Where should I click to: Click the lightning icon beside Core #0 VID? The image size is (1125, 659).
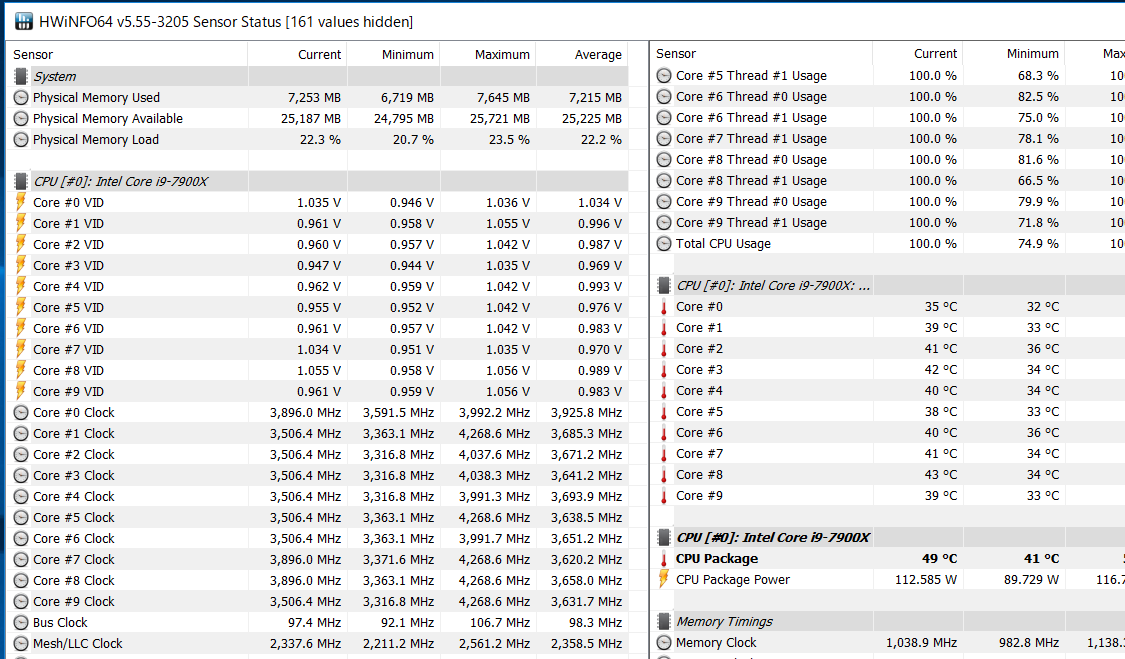point(21,202)
